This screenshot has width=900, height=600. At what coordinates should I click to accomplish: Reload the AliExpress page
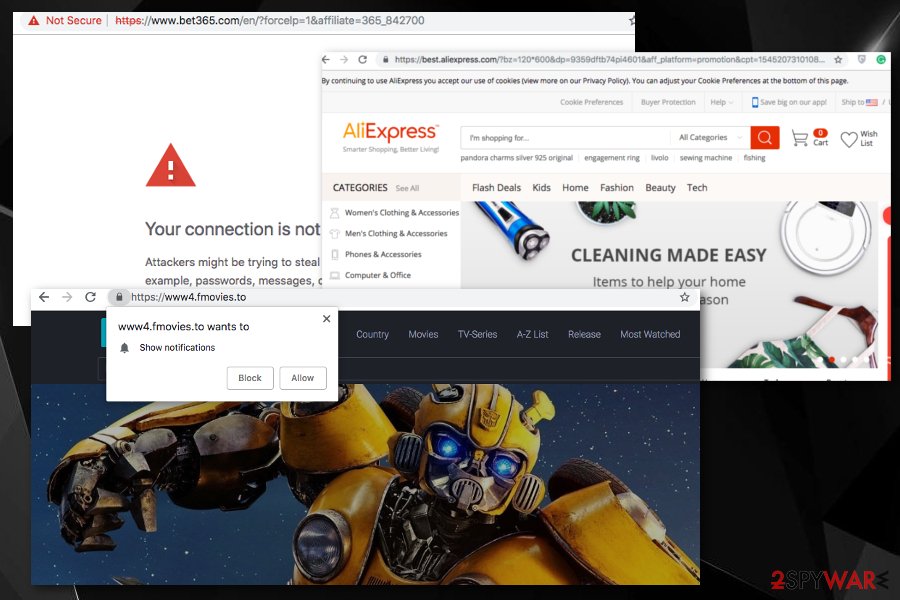tap(363, 60)
